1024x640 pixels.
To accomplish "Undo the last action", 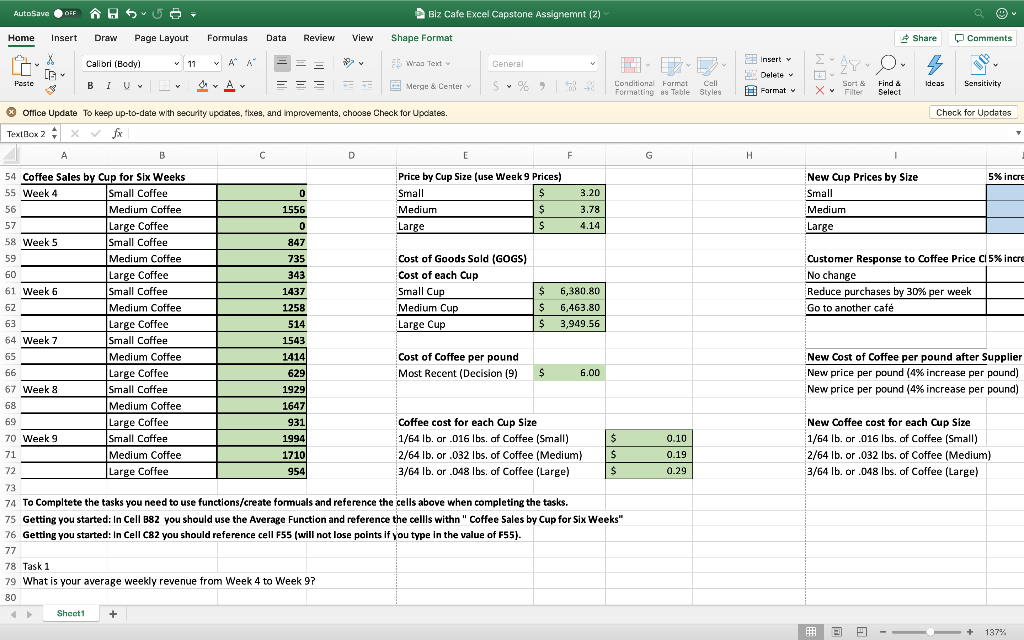I will 131,13.
